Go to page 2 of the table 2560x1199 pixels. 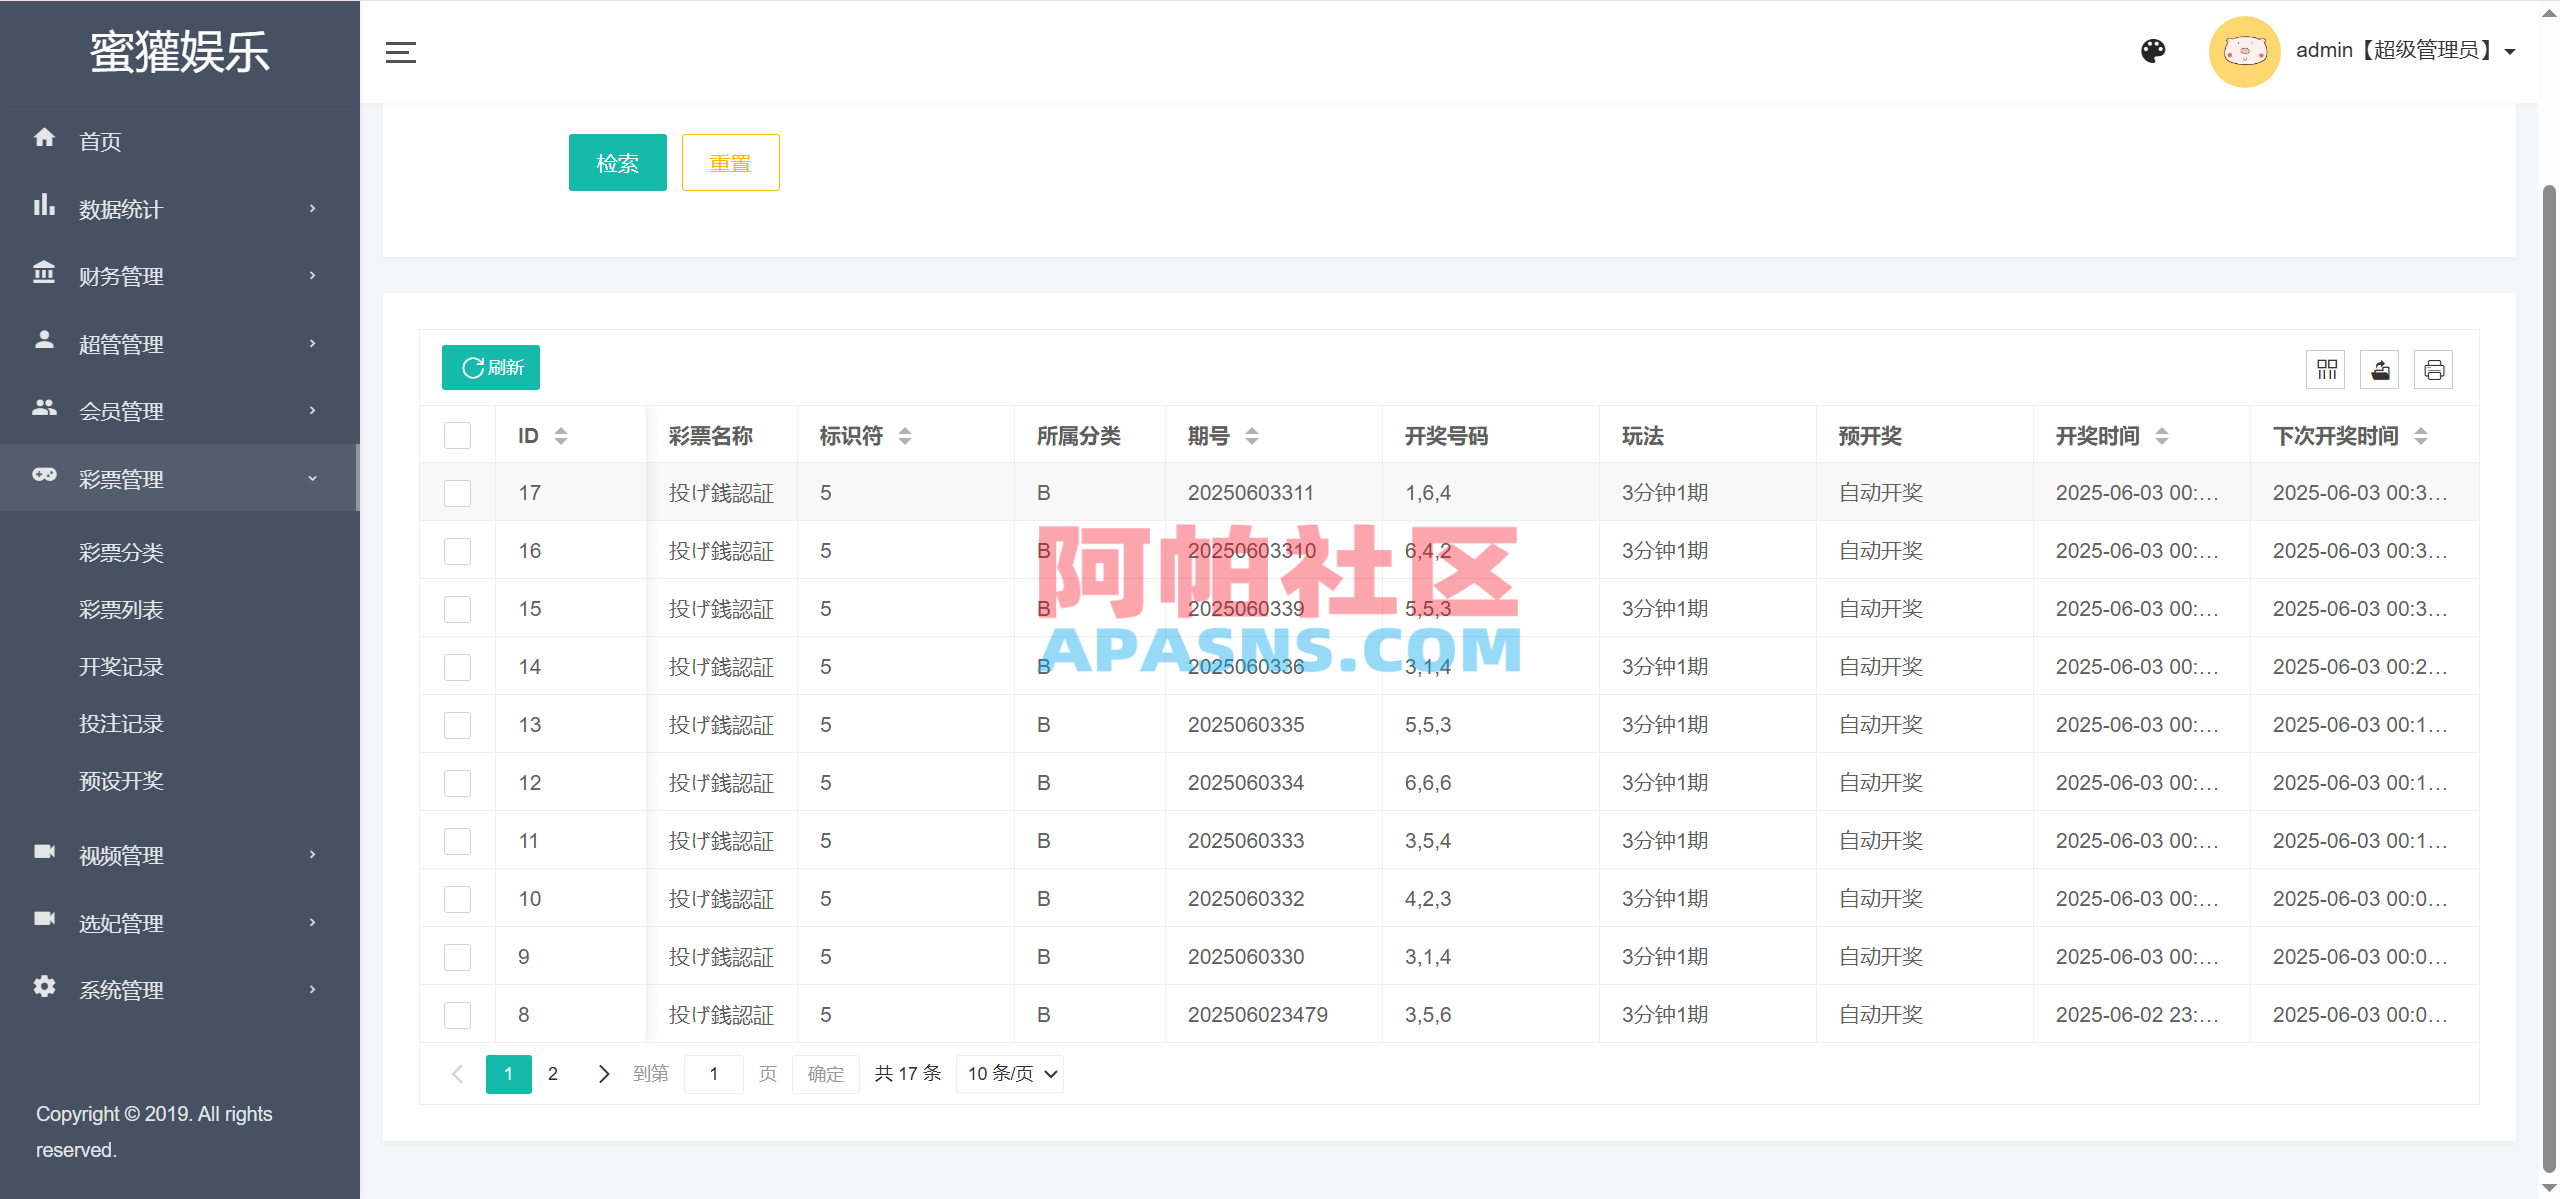553,1073
